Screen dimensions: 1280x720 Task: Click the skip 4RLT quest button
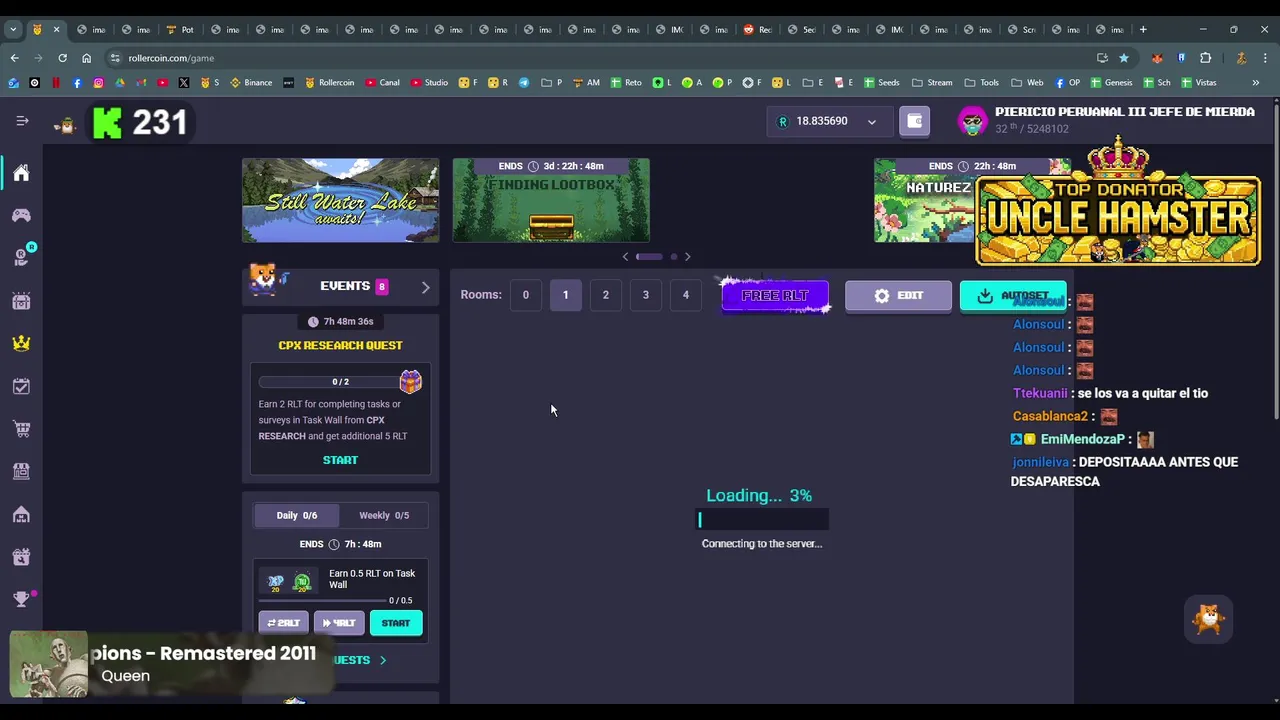click(340, 623)
